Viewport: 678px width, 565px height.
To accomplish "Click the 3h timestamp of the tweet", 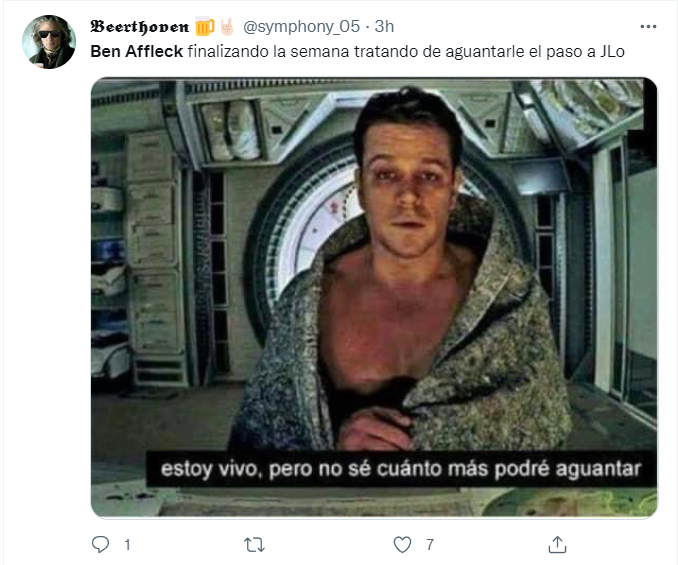I will point(384,27).
